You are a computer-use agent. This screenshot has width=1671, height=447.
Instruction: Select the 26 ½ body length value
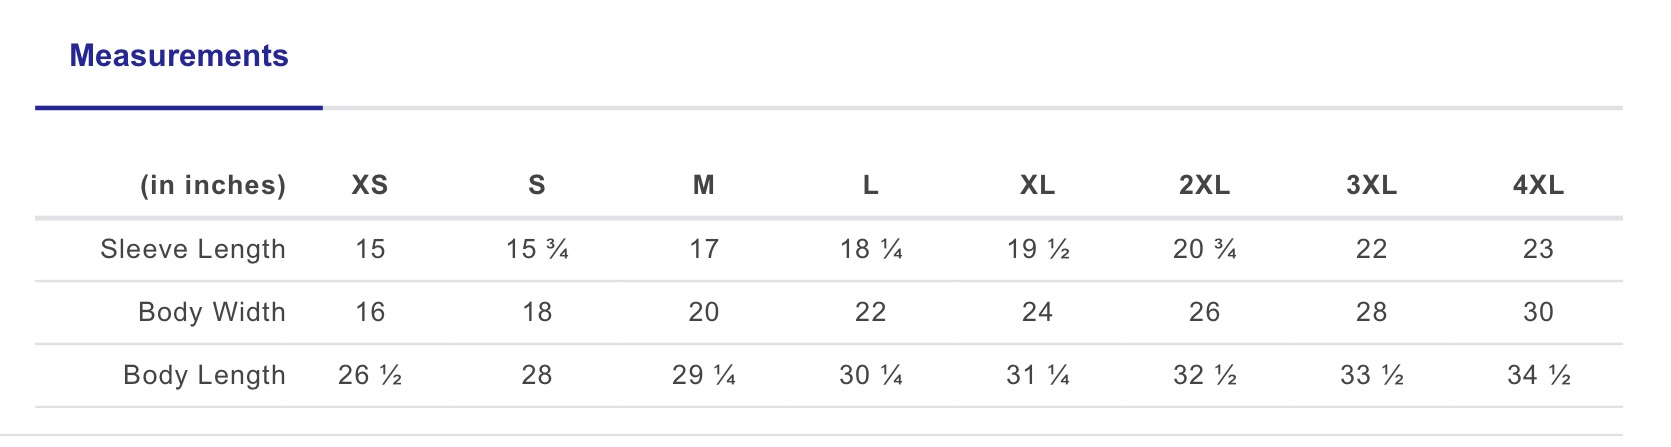point(369,375)
